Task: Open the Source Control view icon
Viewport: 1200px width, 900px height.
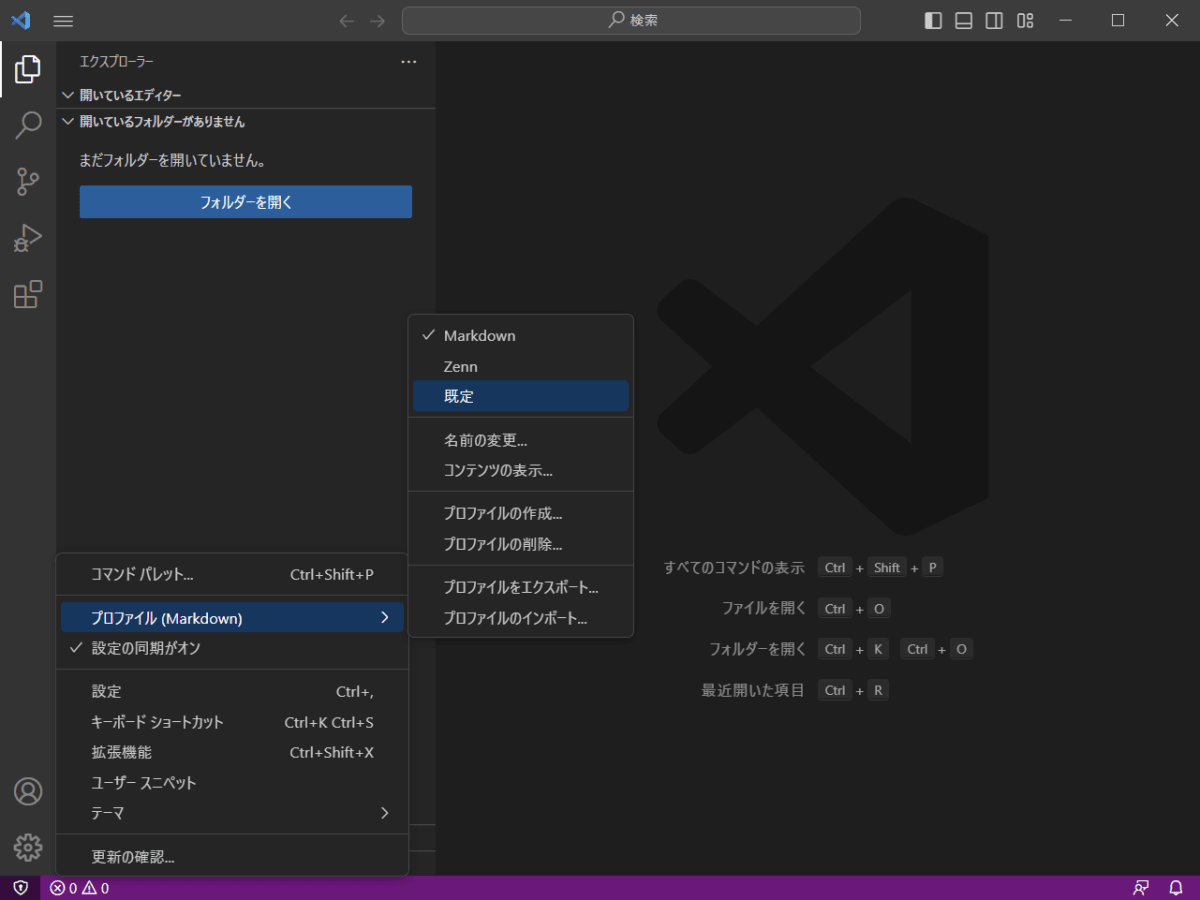Action: tap(28, 182)
